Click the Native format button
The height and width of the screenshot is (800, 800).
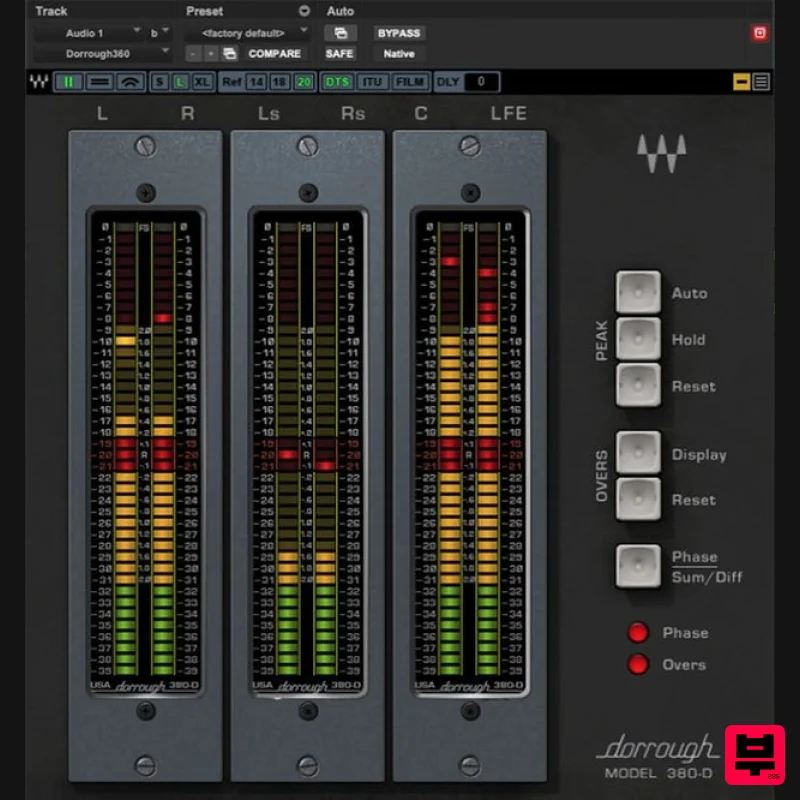coord(399,54)
